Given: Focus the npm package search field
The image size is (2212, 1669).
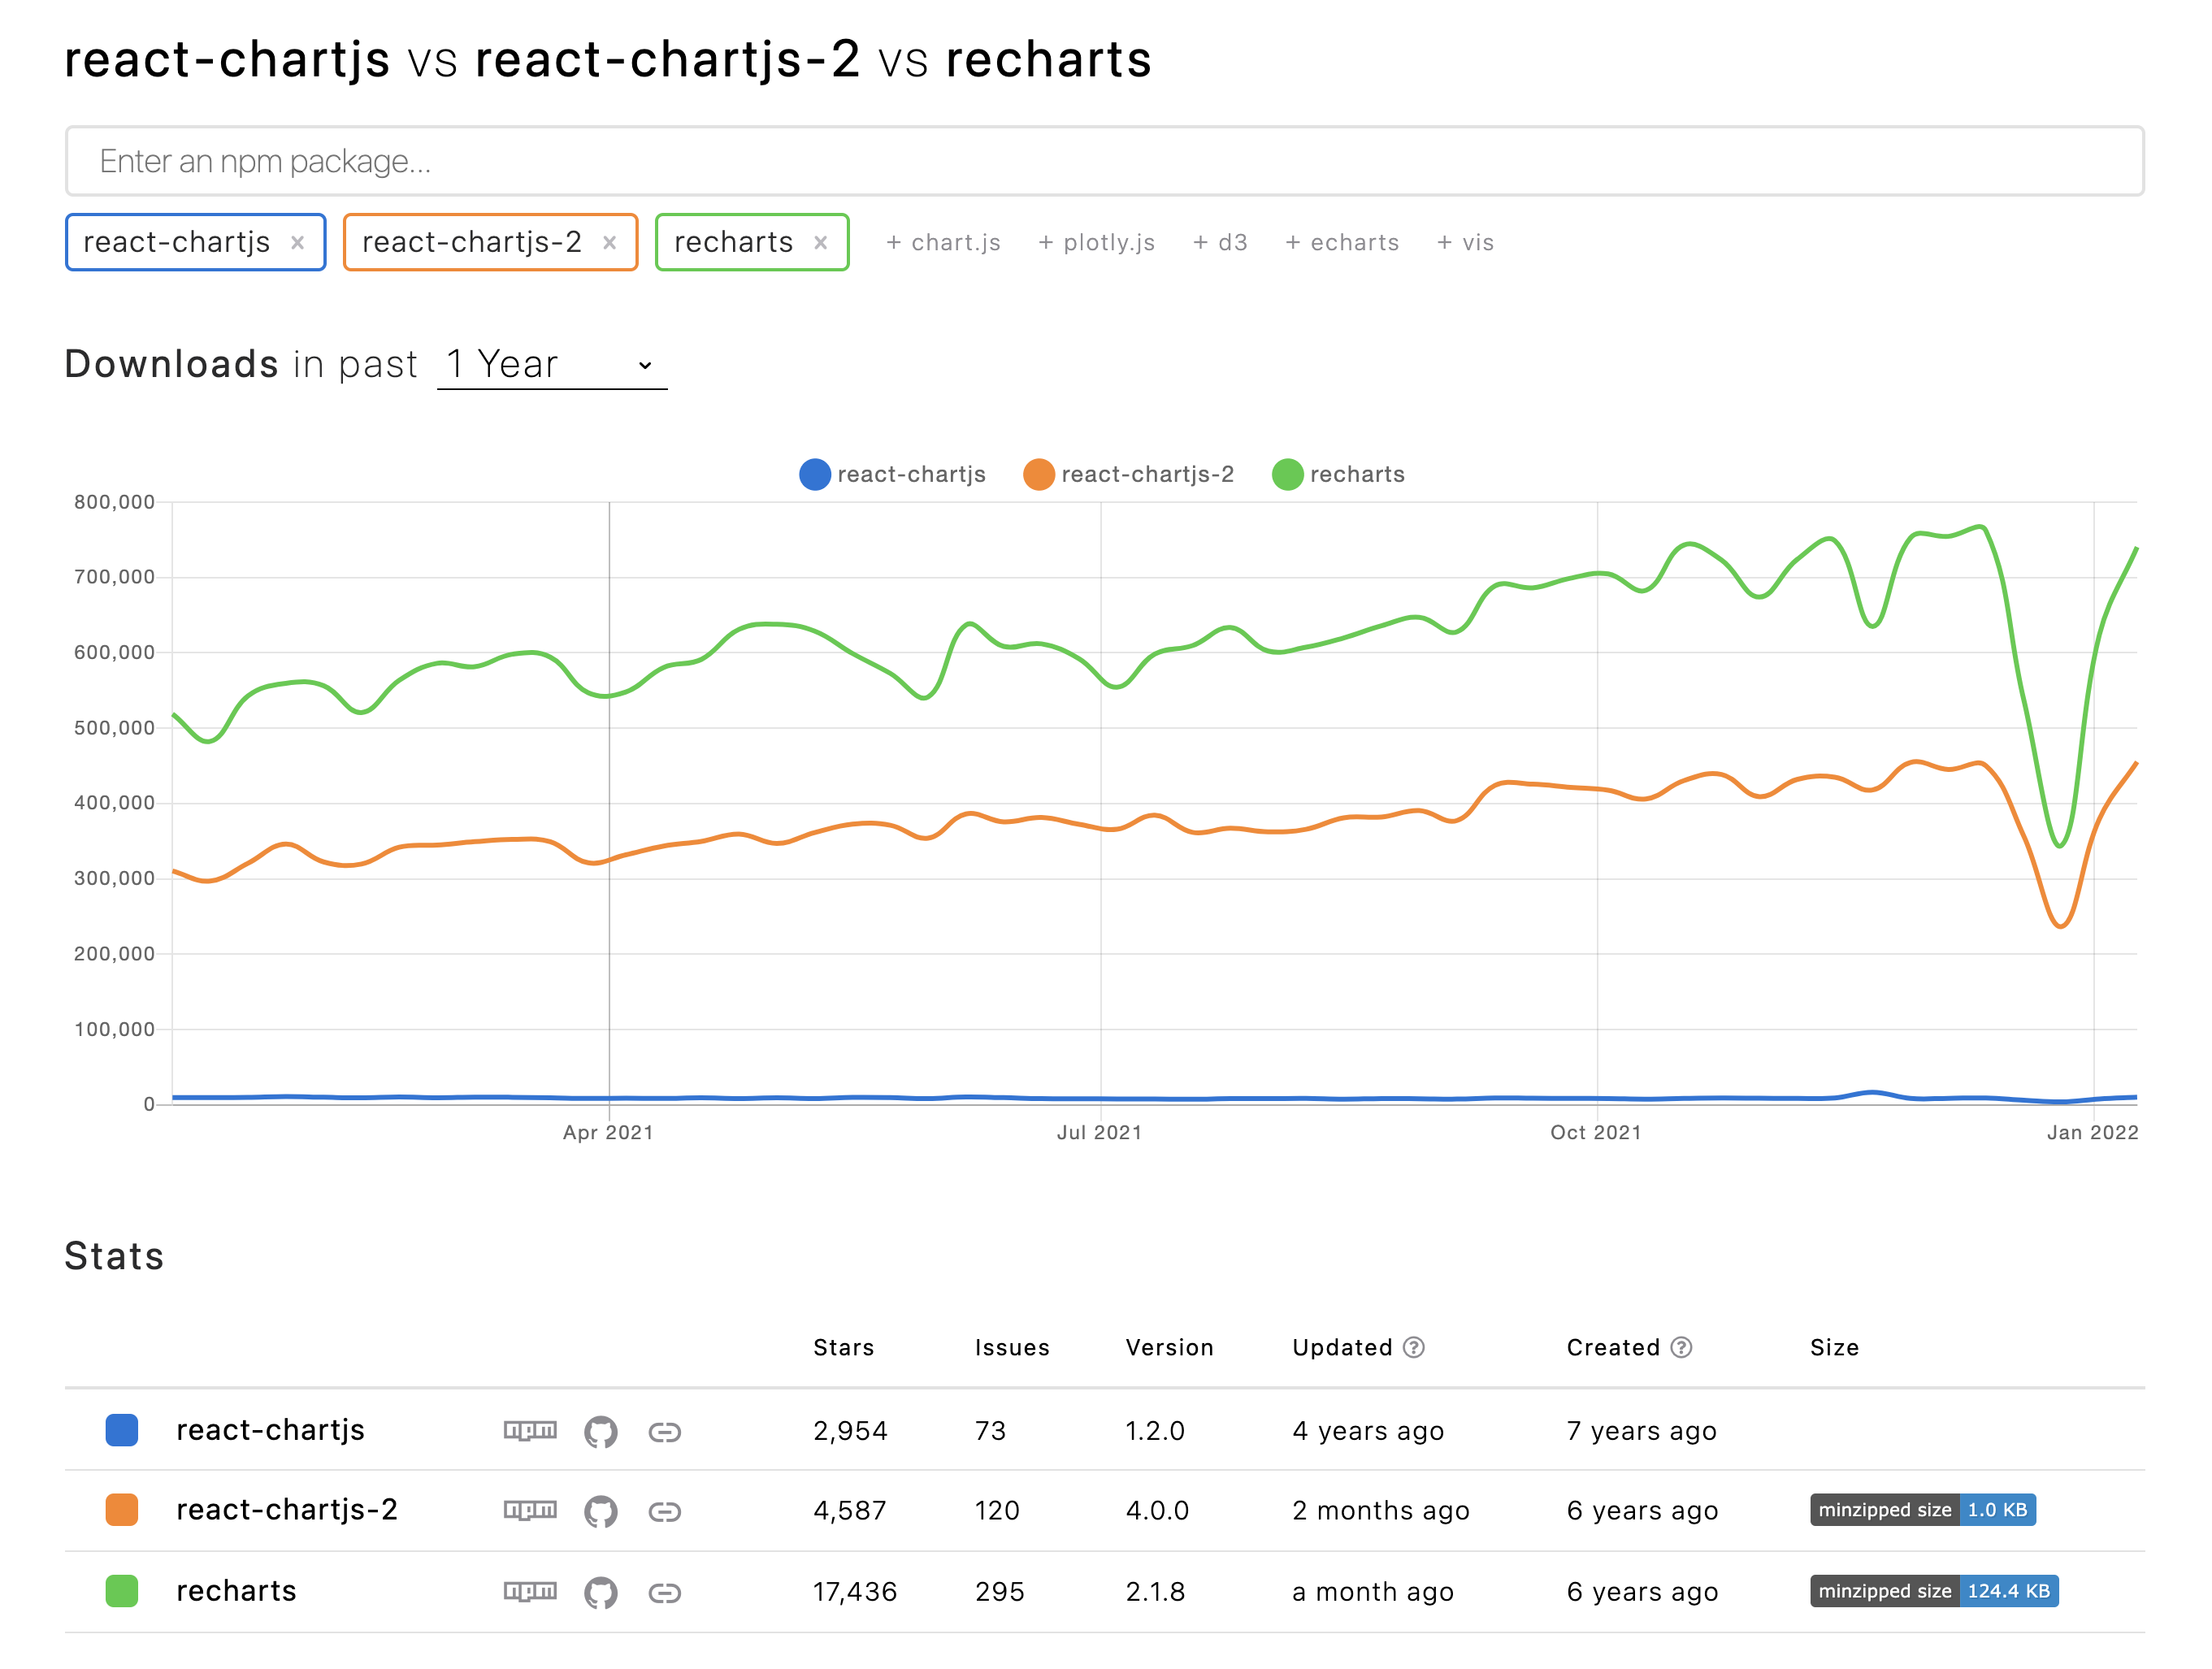Looking at the screenshot, I should pos(1104,161).
